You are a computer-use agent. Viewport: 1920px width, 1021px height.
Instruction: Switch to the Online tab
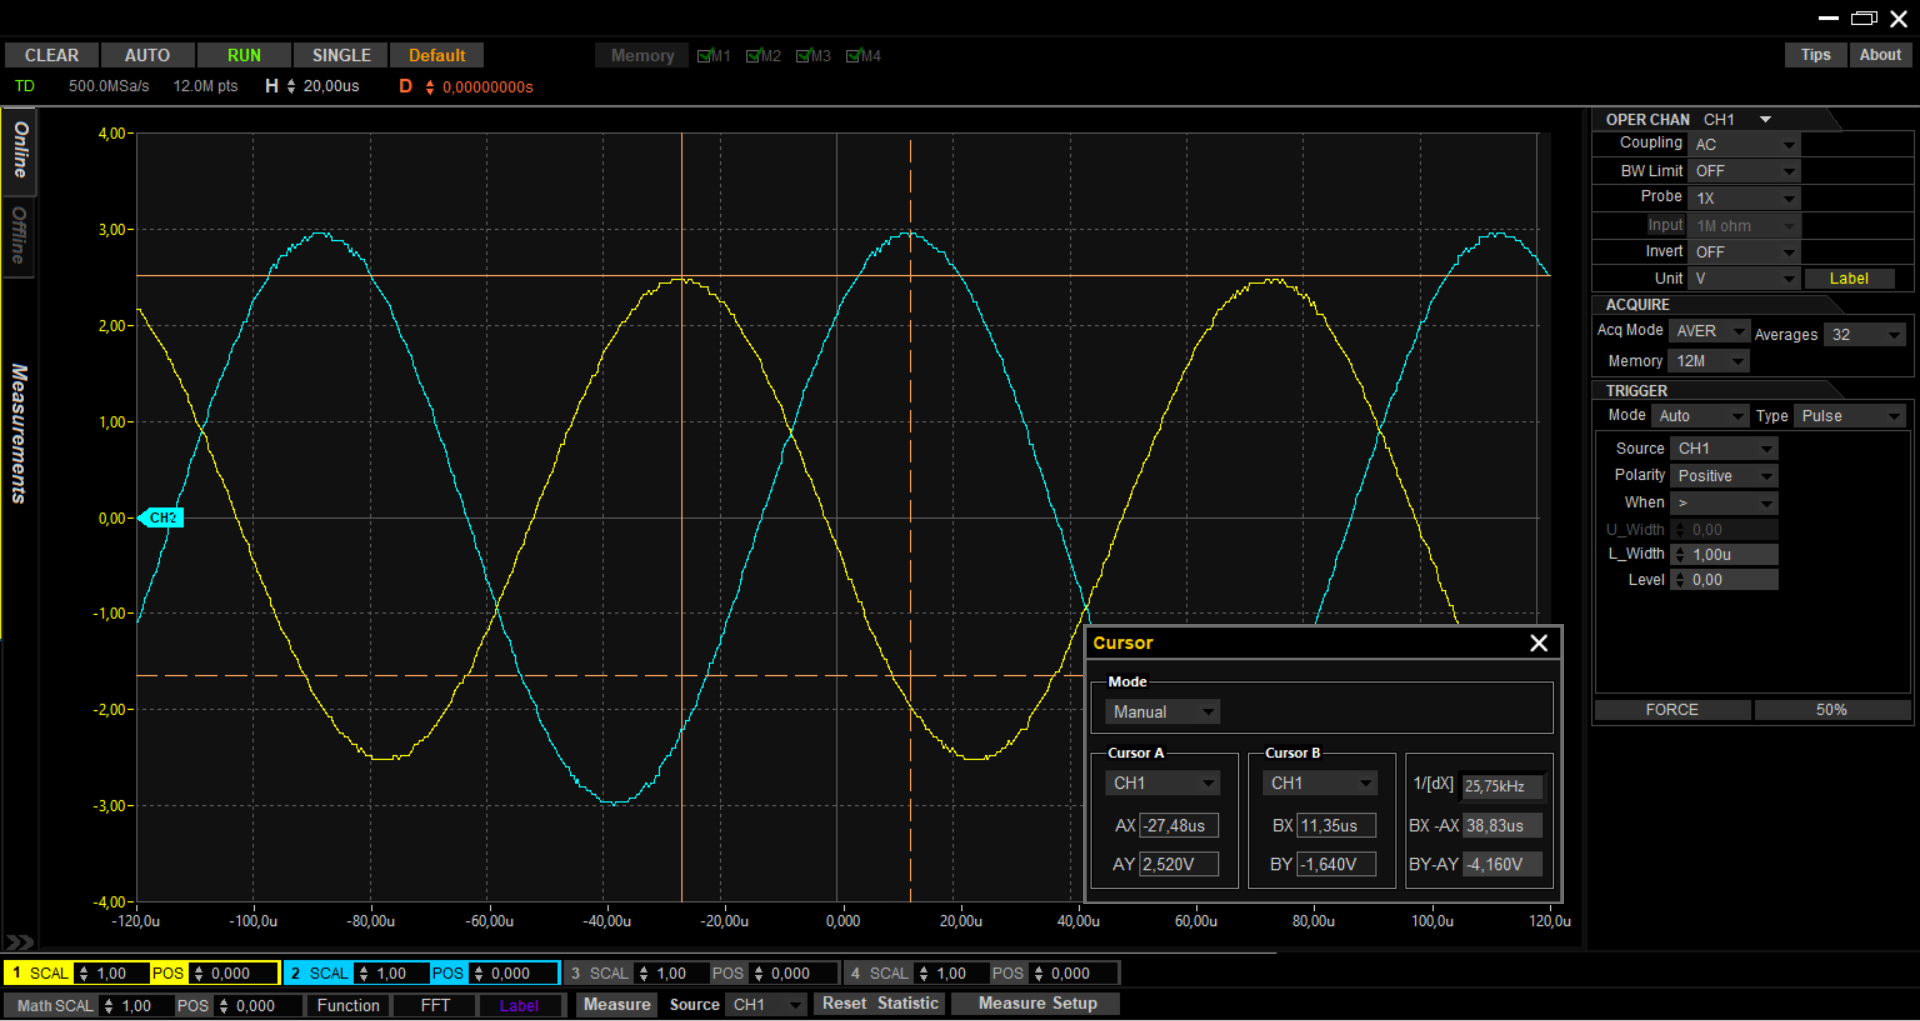19,150
